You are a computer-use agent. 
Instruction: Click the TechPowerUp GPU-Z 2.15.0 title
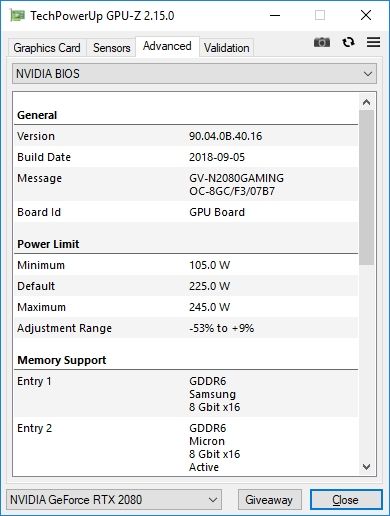pyautogui.click(x=102, y=16)
